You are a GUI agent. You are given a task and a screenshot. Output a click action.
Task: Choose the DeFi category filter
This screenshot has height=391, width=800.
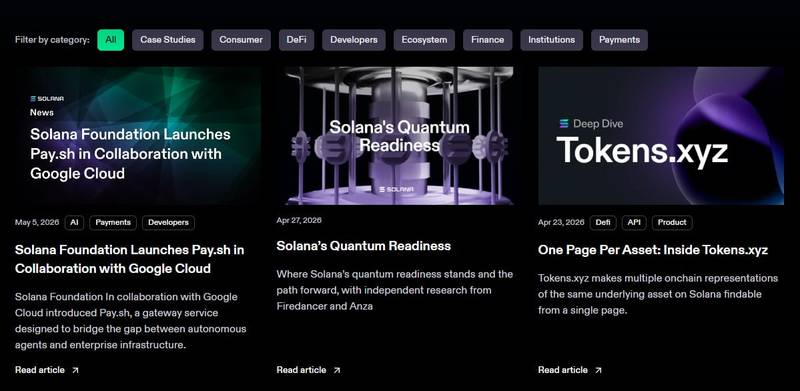(296, 40)
